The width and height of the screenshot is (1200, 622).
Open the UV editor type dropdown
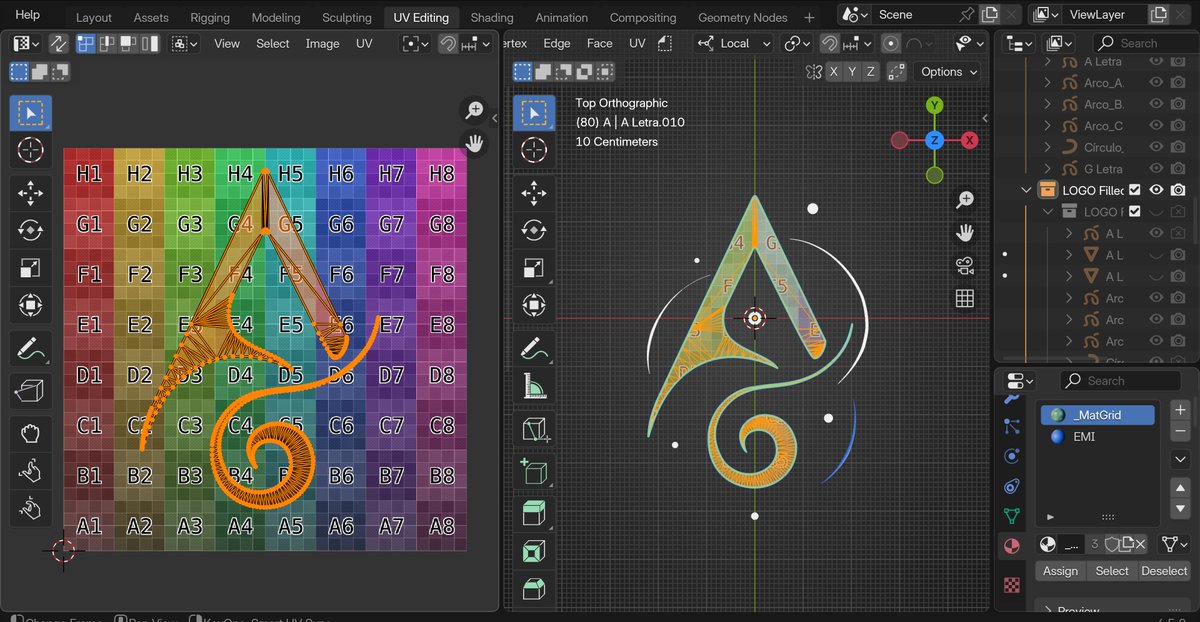[x=25, y=43]
